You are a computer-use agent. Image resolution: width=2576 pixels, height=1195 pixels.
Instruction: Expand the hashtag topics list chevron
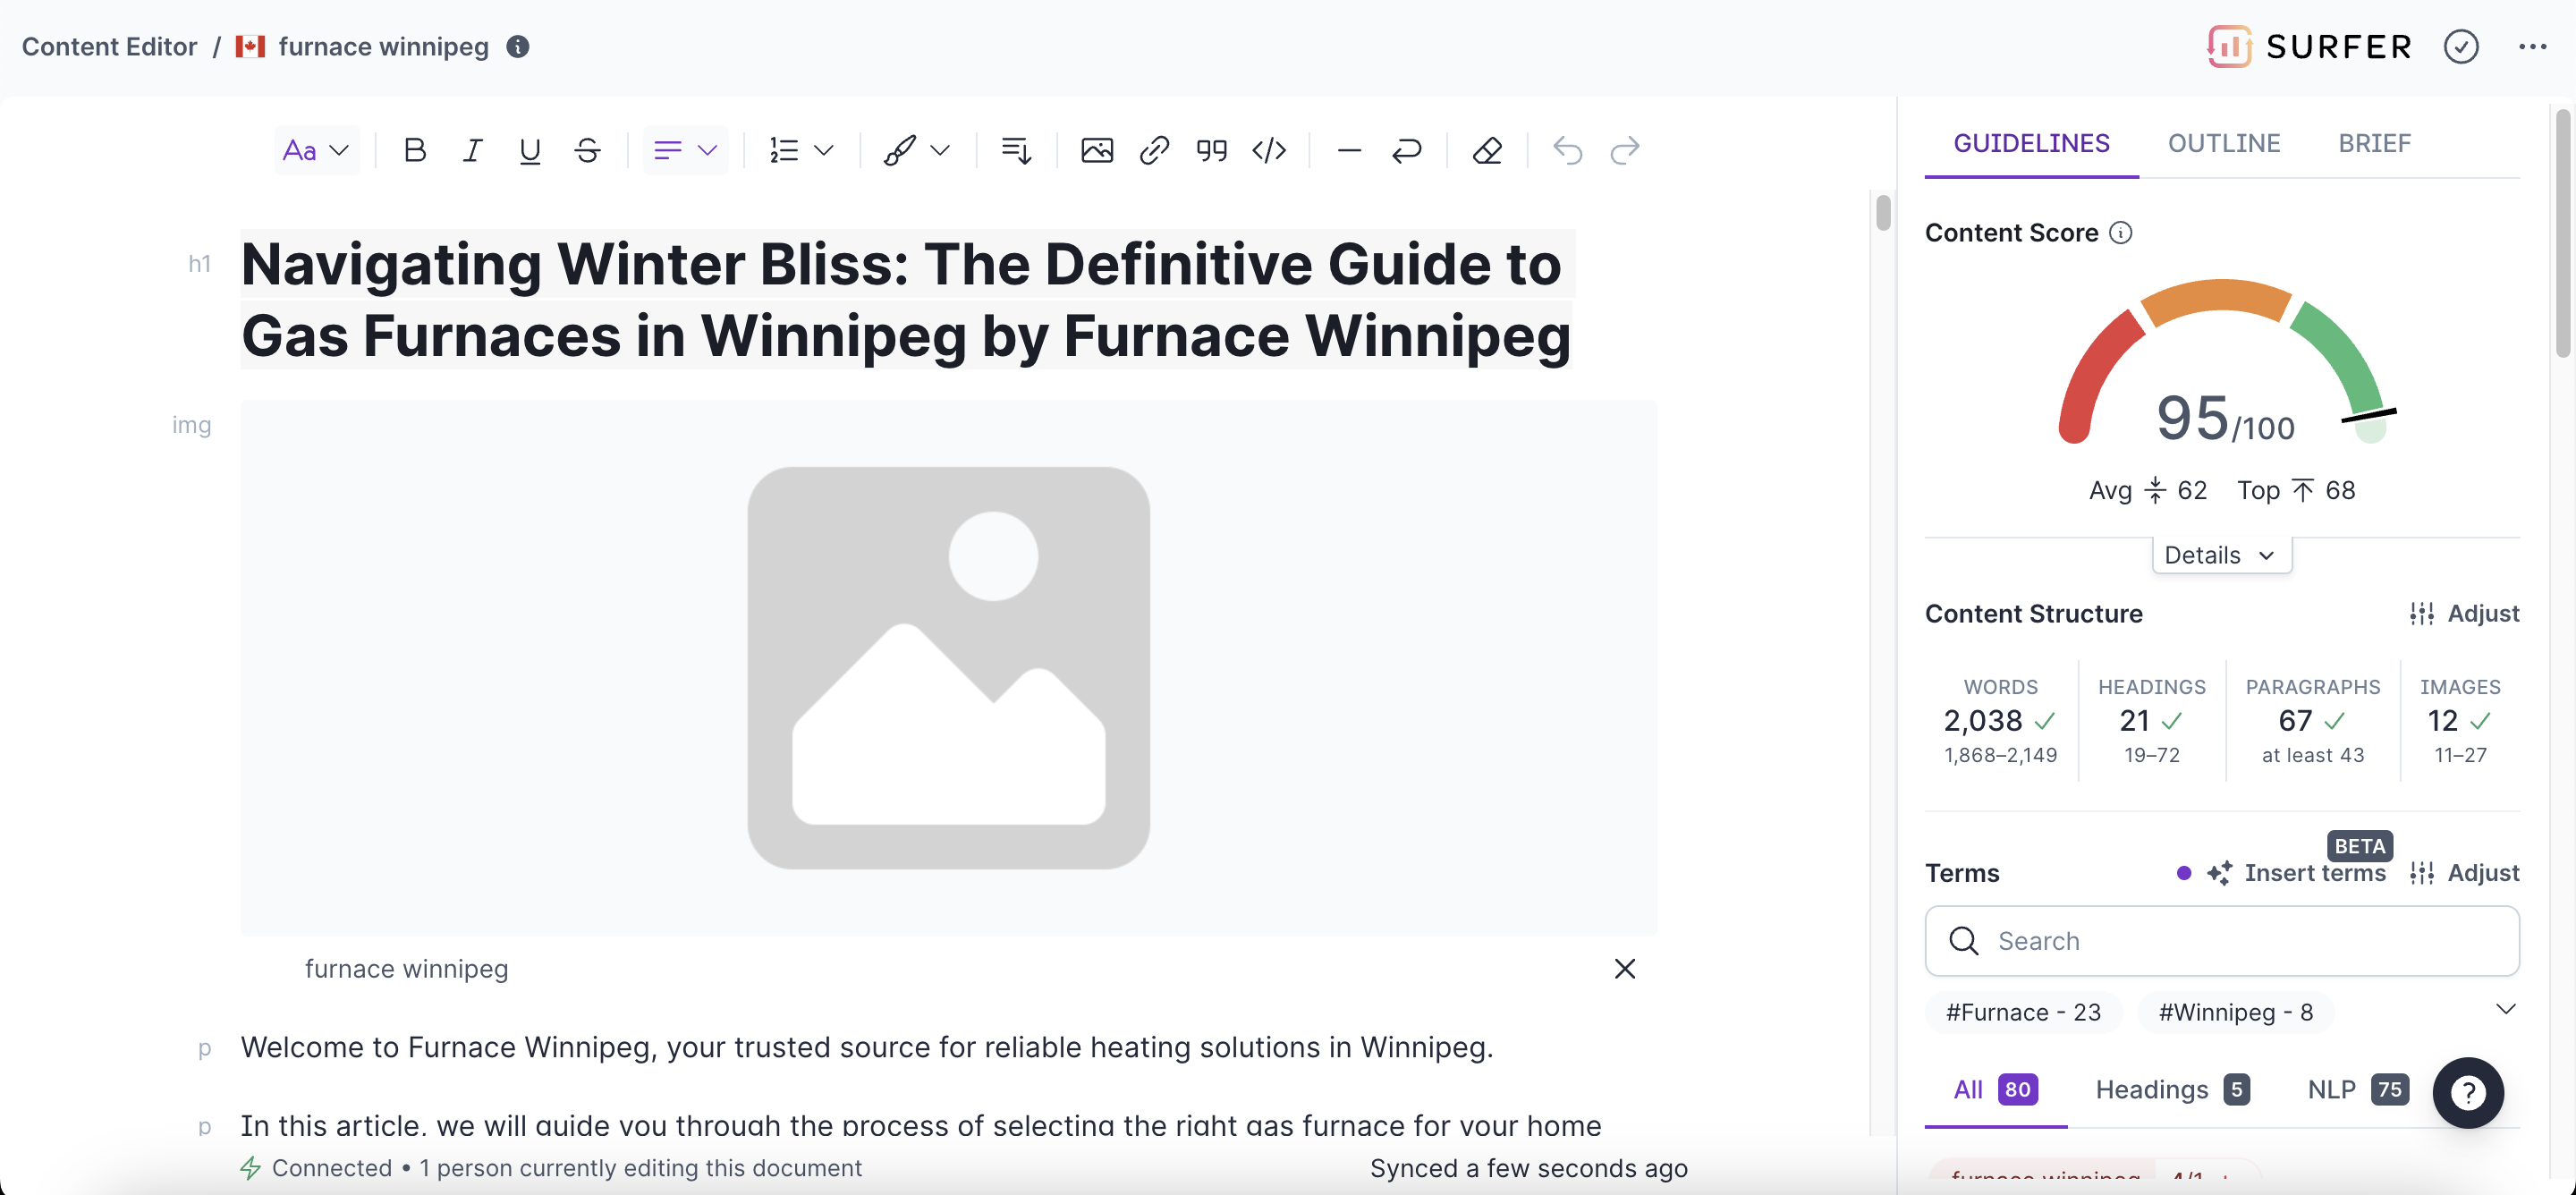pyautogui.click(x=2505, y=1010)
